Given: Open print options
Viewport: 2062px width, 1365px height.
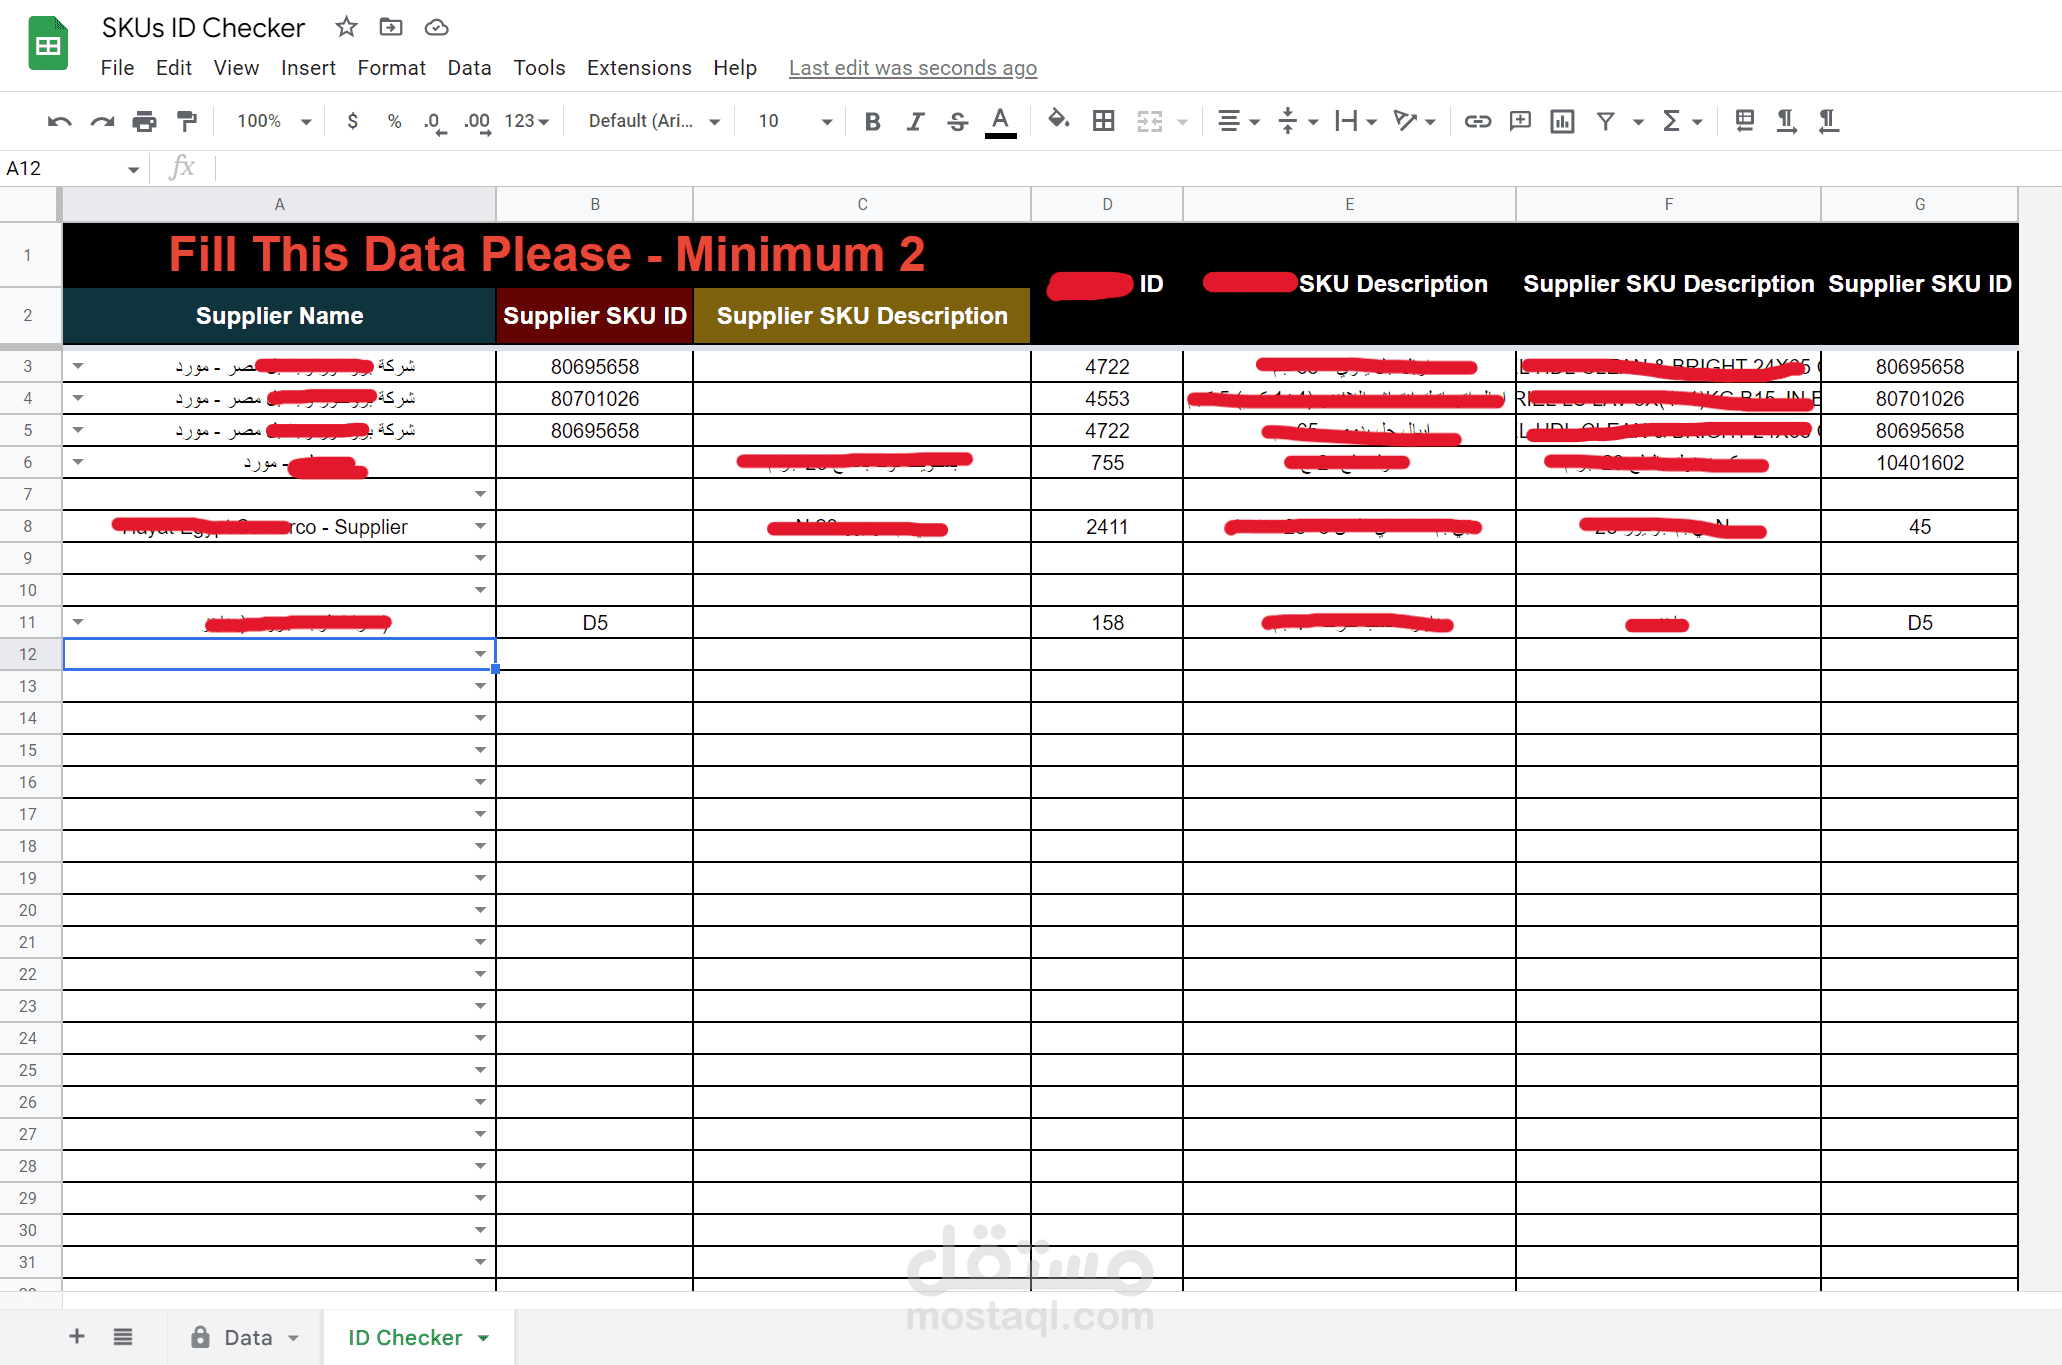Looking at the screenshot, I should (144, 120).
